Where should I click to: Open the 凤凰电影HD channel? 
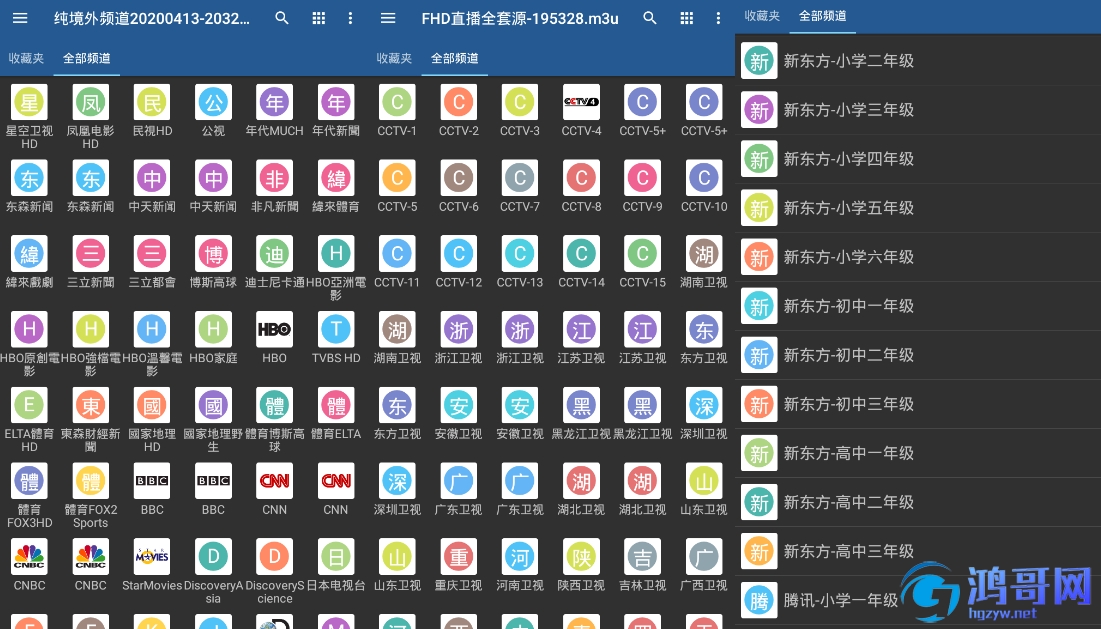91,116
